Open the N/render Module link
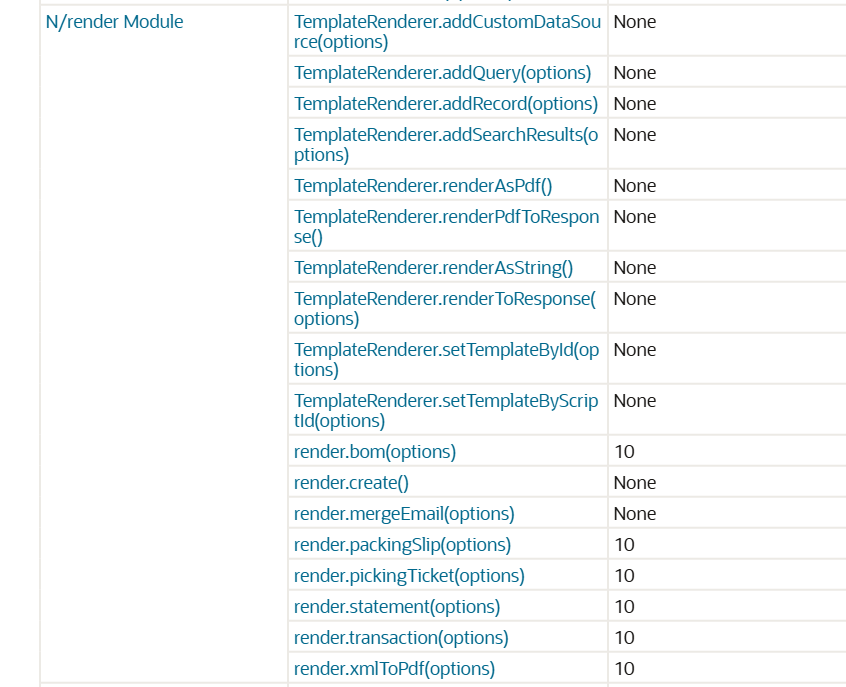 pyautogui.click(x=114, y=21)
